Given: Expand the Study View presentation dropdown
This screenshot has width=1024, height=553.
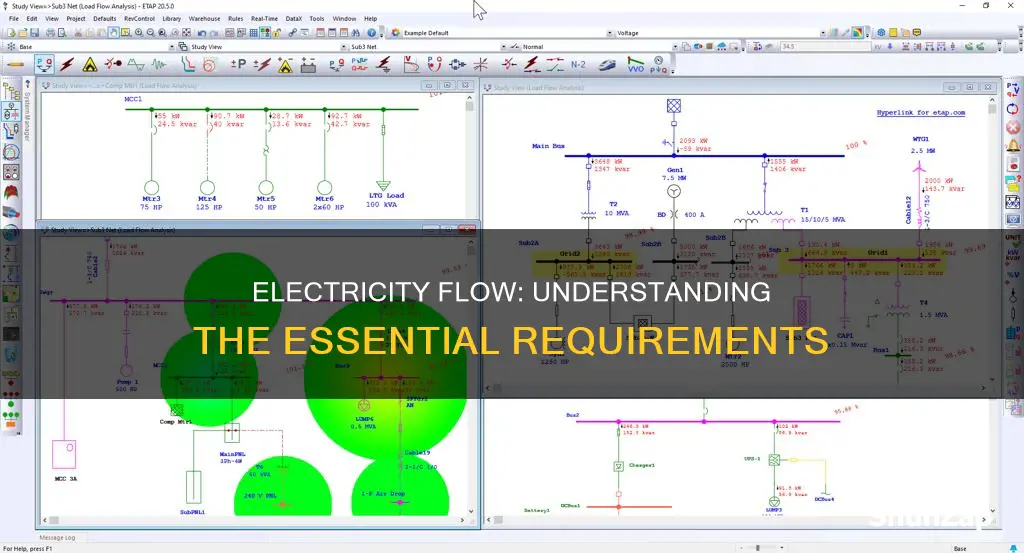Looking at the screenshot, I should click(344, 47).
